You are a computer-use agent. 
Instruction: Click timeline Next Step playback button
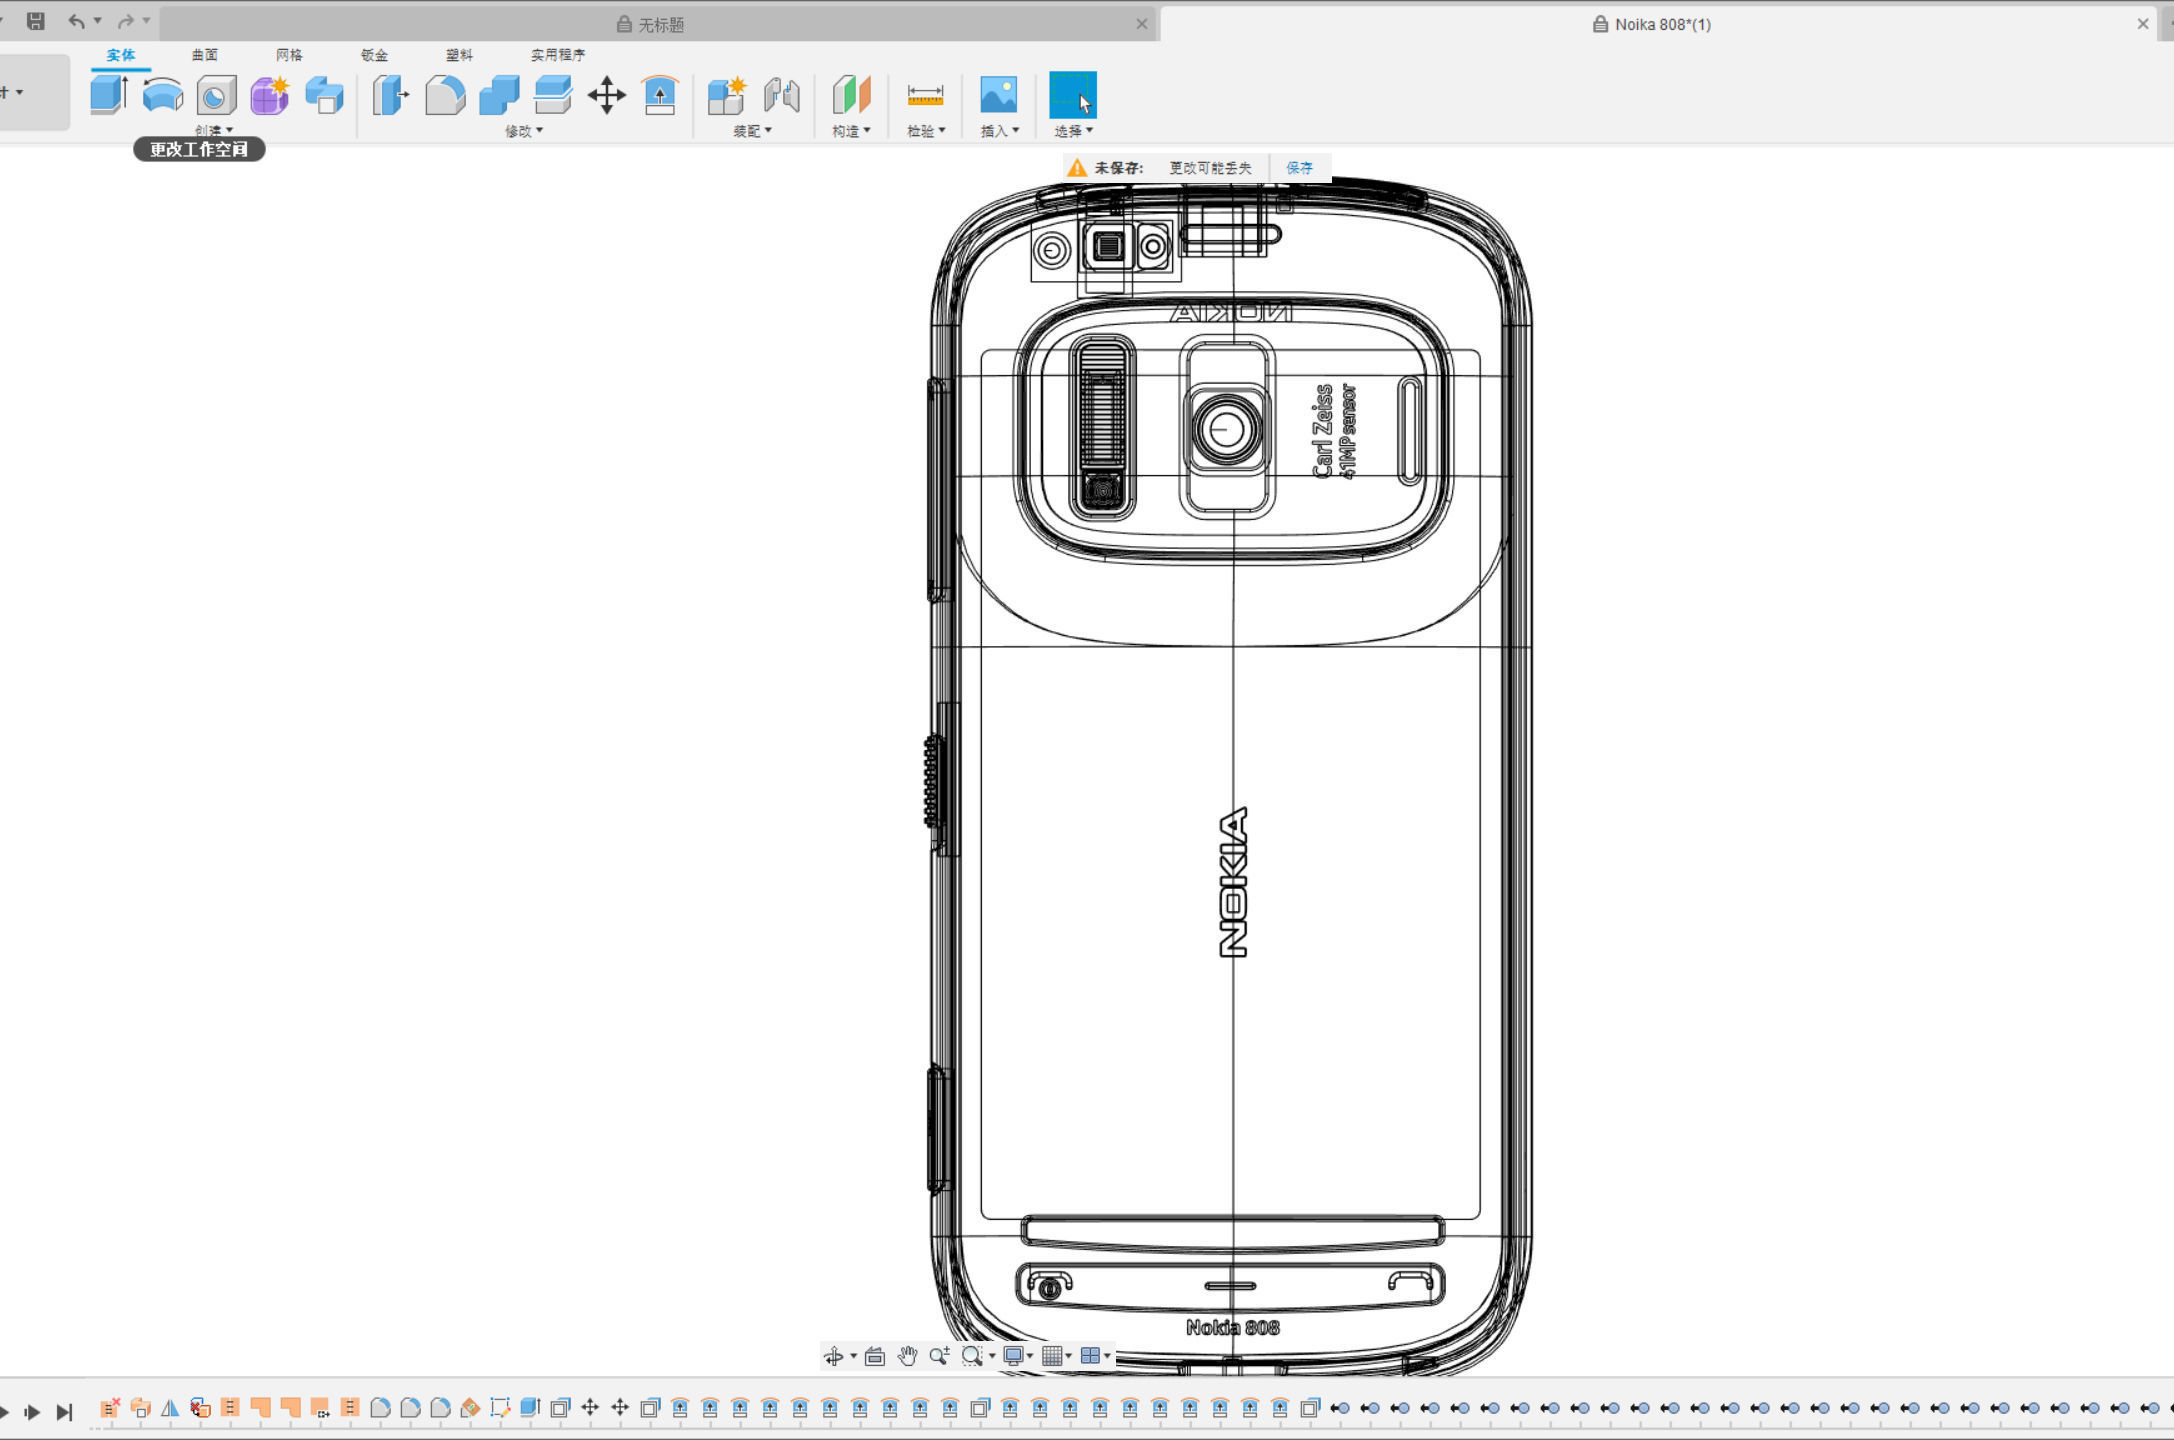point(32,1412)
